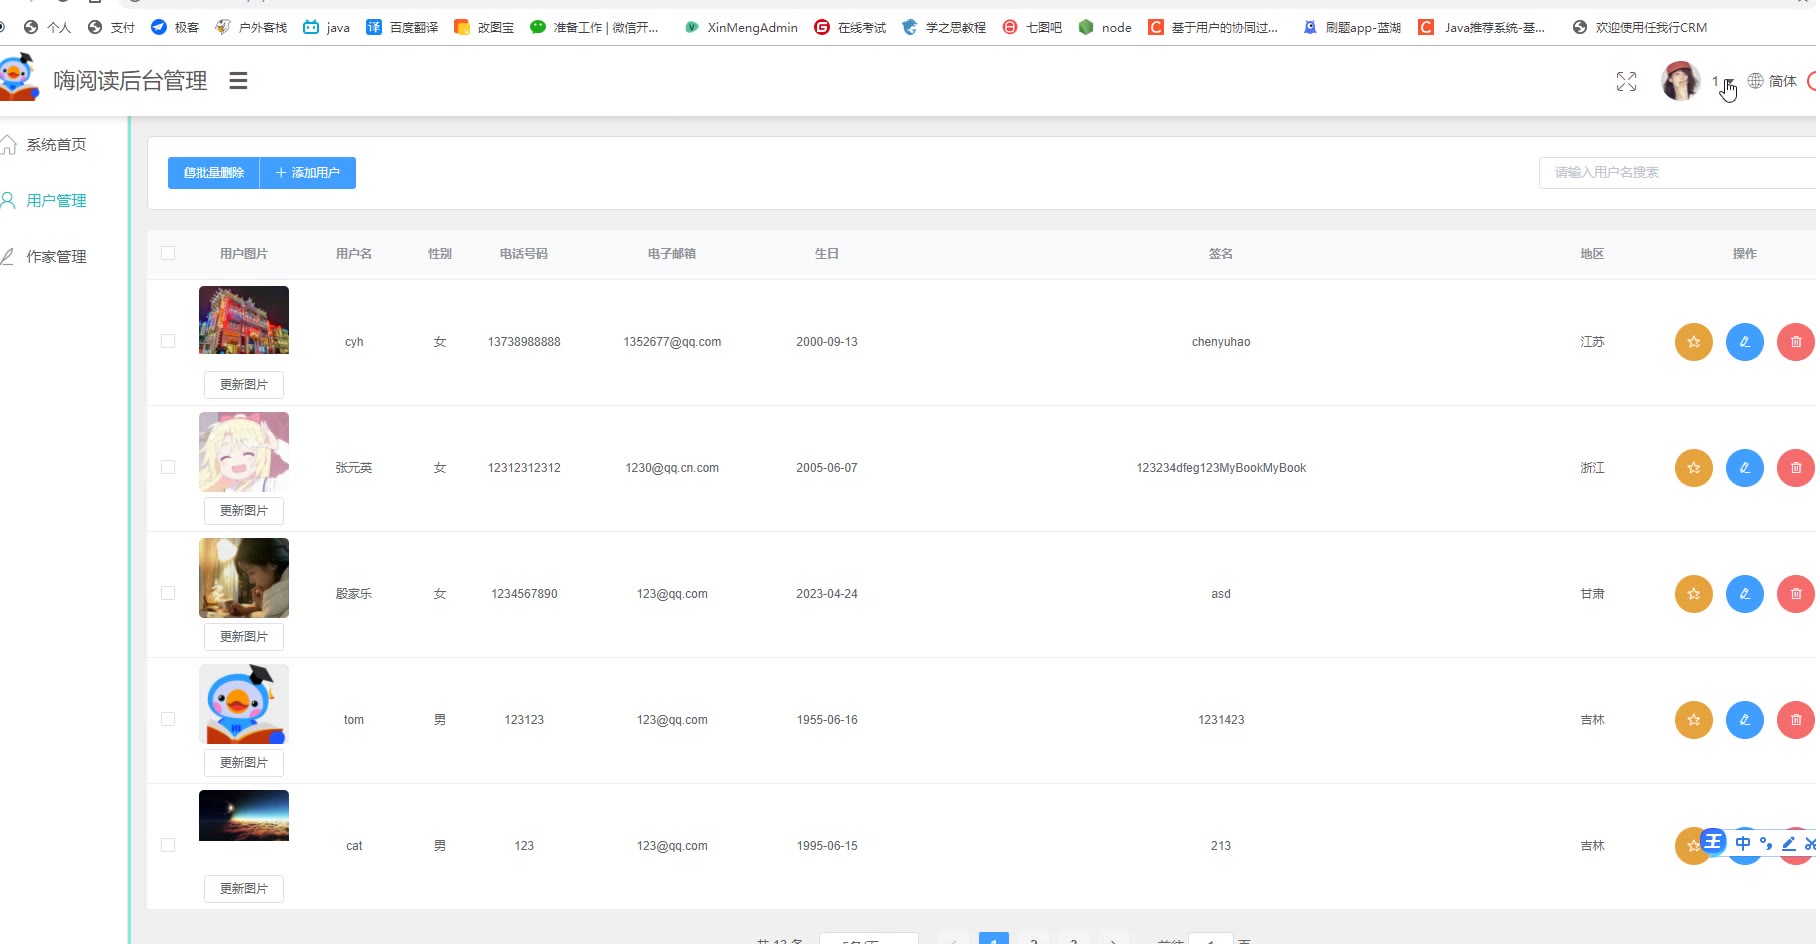Click the 批量删除 button

(214, 173)
